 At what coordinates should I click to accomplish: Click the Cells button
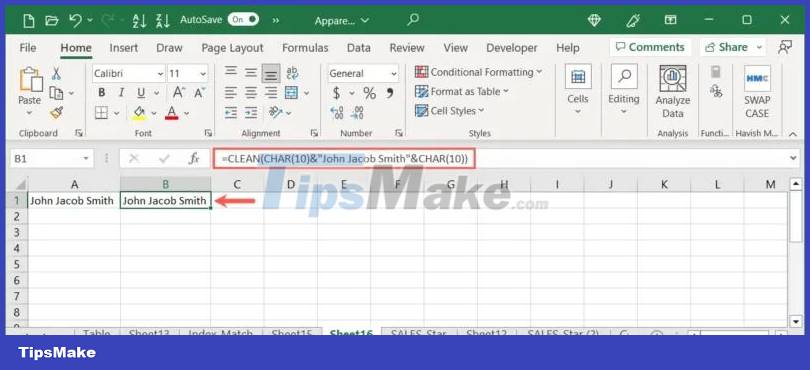coord(578,89)
